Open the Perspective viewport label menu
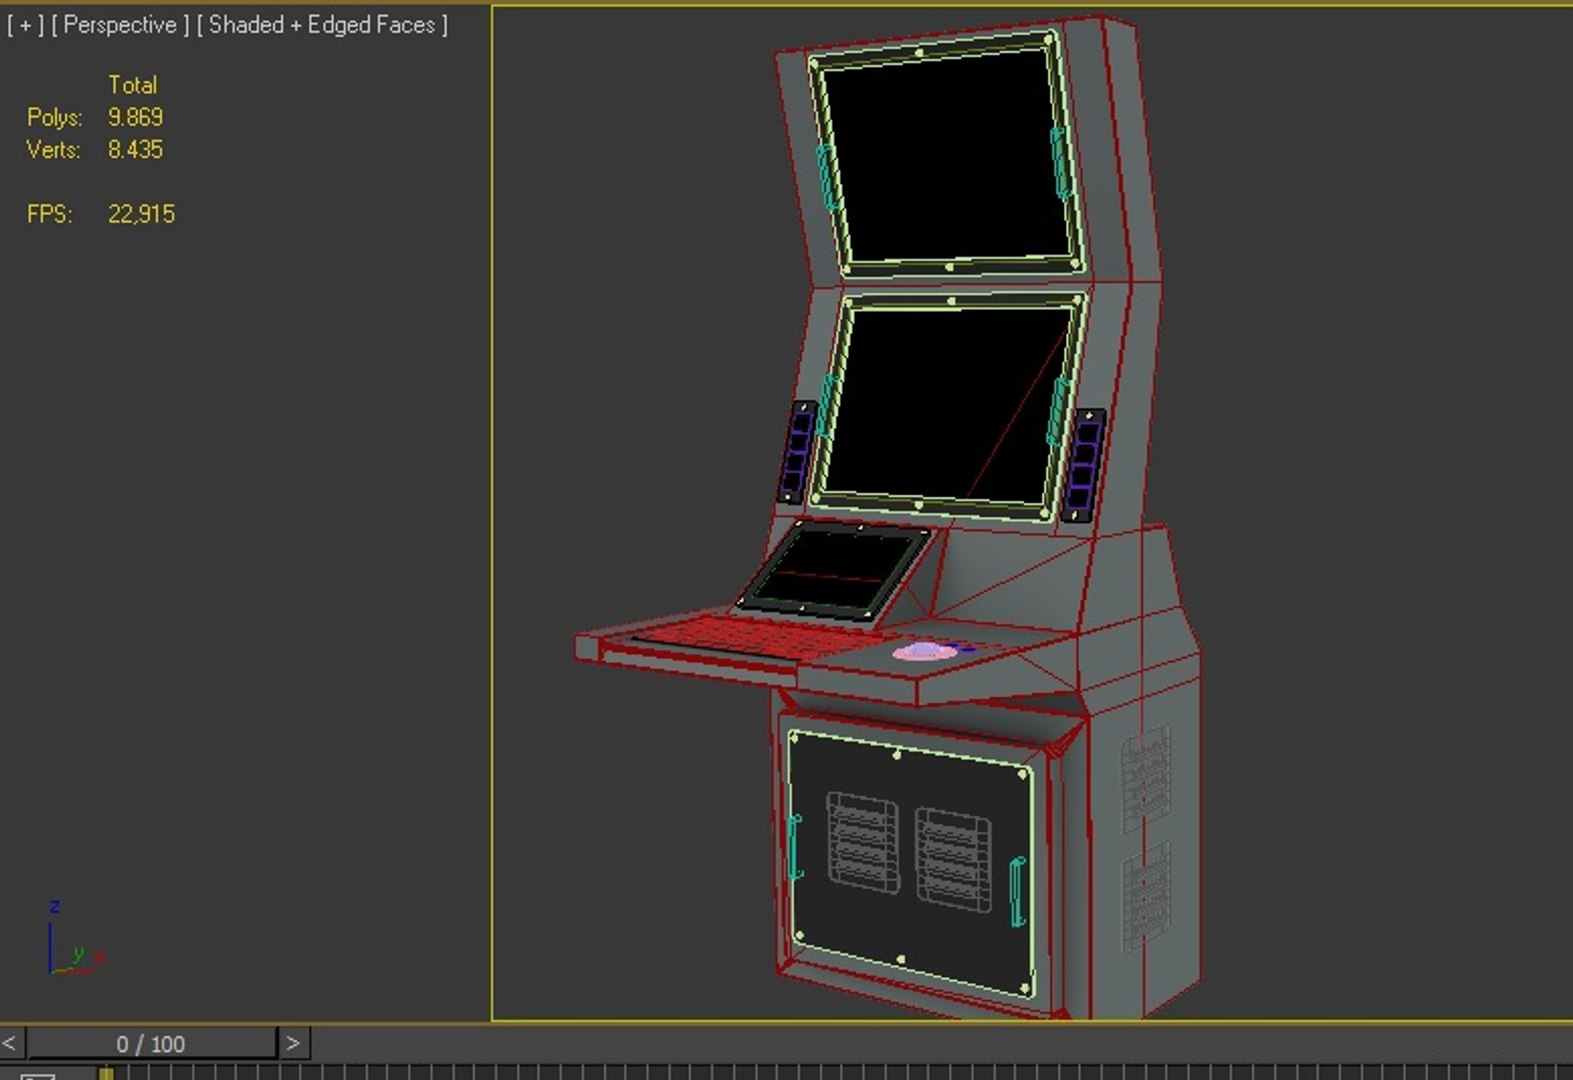 [x=120, y=25]
